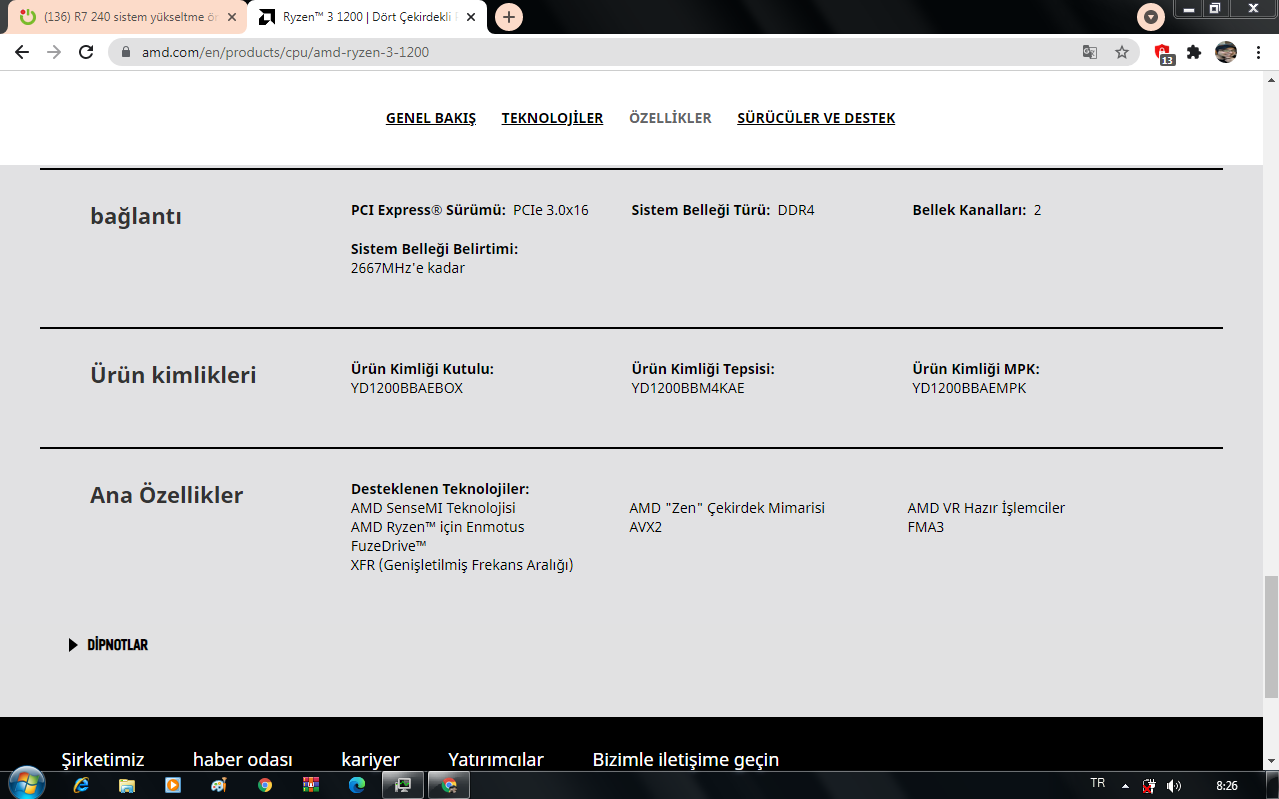Open the Paint taskbar icon
This screenshot has width=1279, height=799.
point(219,785)
